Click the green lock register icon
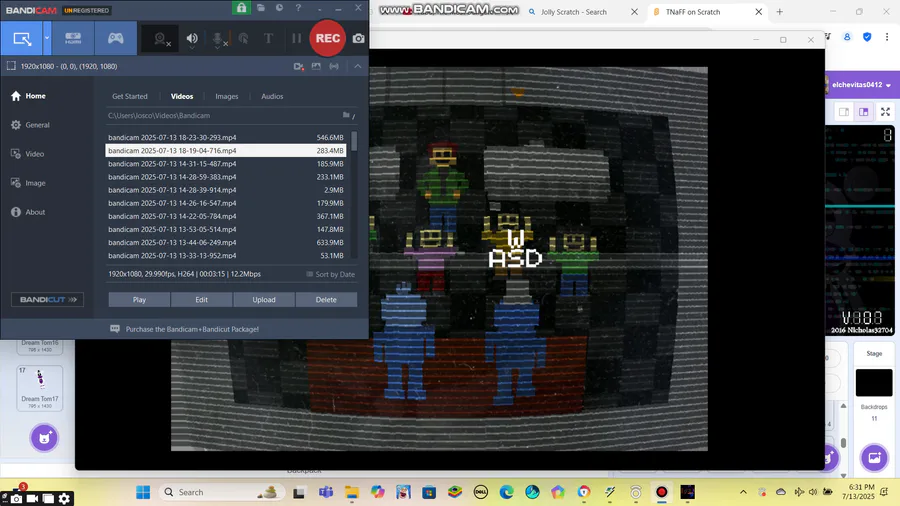Screen dimensions: 900x506 point(242,8)
